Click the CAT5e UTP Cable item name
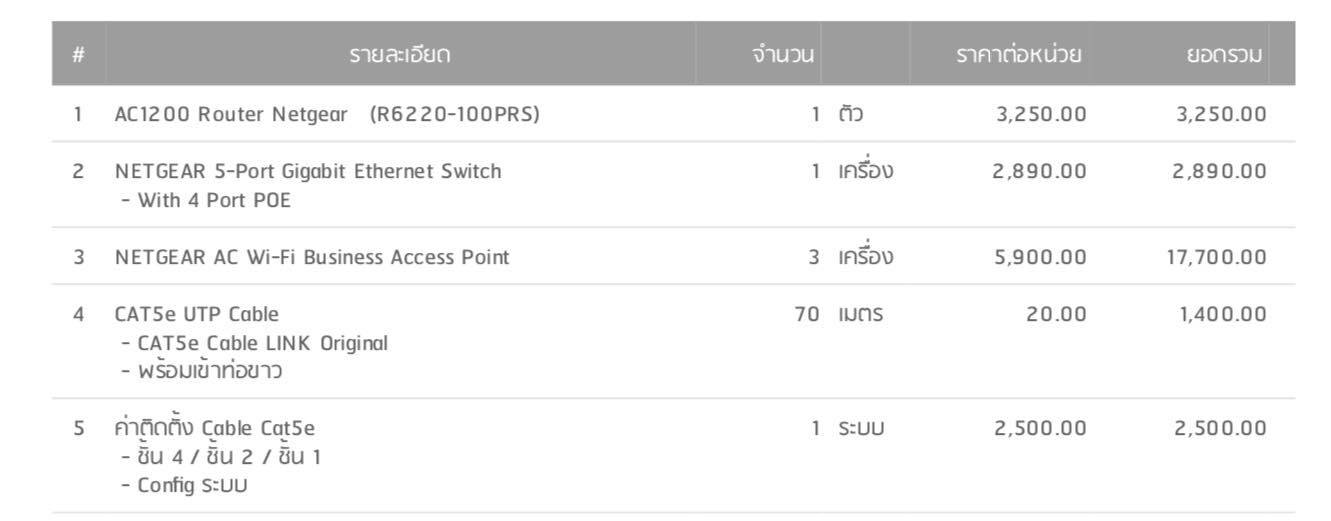The height and width of the screenshot is (521, 1331). pos(197,314)
